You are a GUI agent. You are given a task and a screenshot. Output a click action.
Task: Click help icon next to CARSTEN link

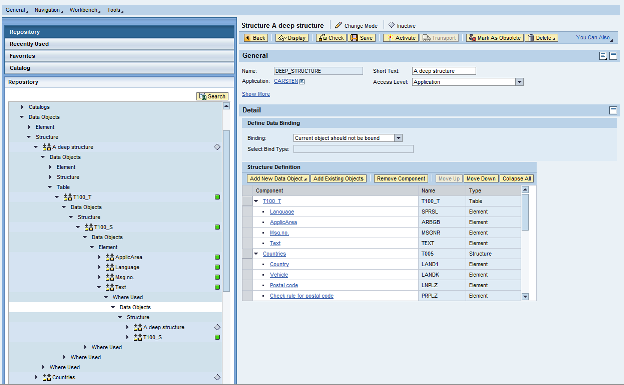[302, 81]
